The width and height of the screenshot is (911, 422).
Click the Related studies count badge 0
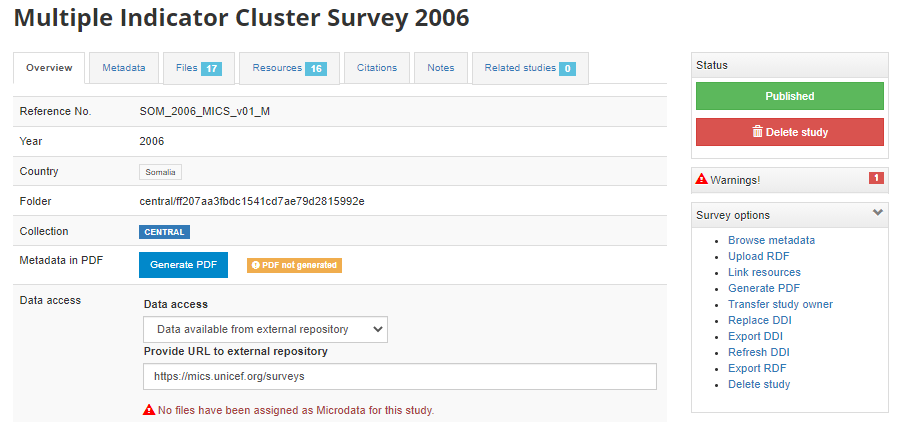click(567, 69)
